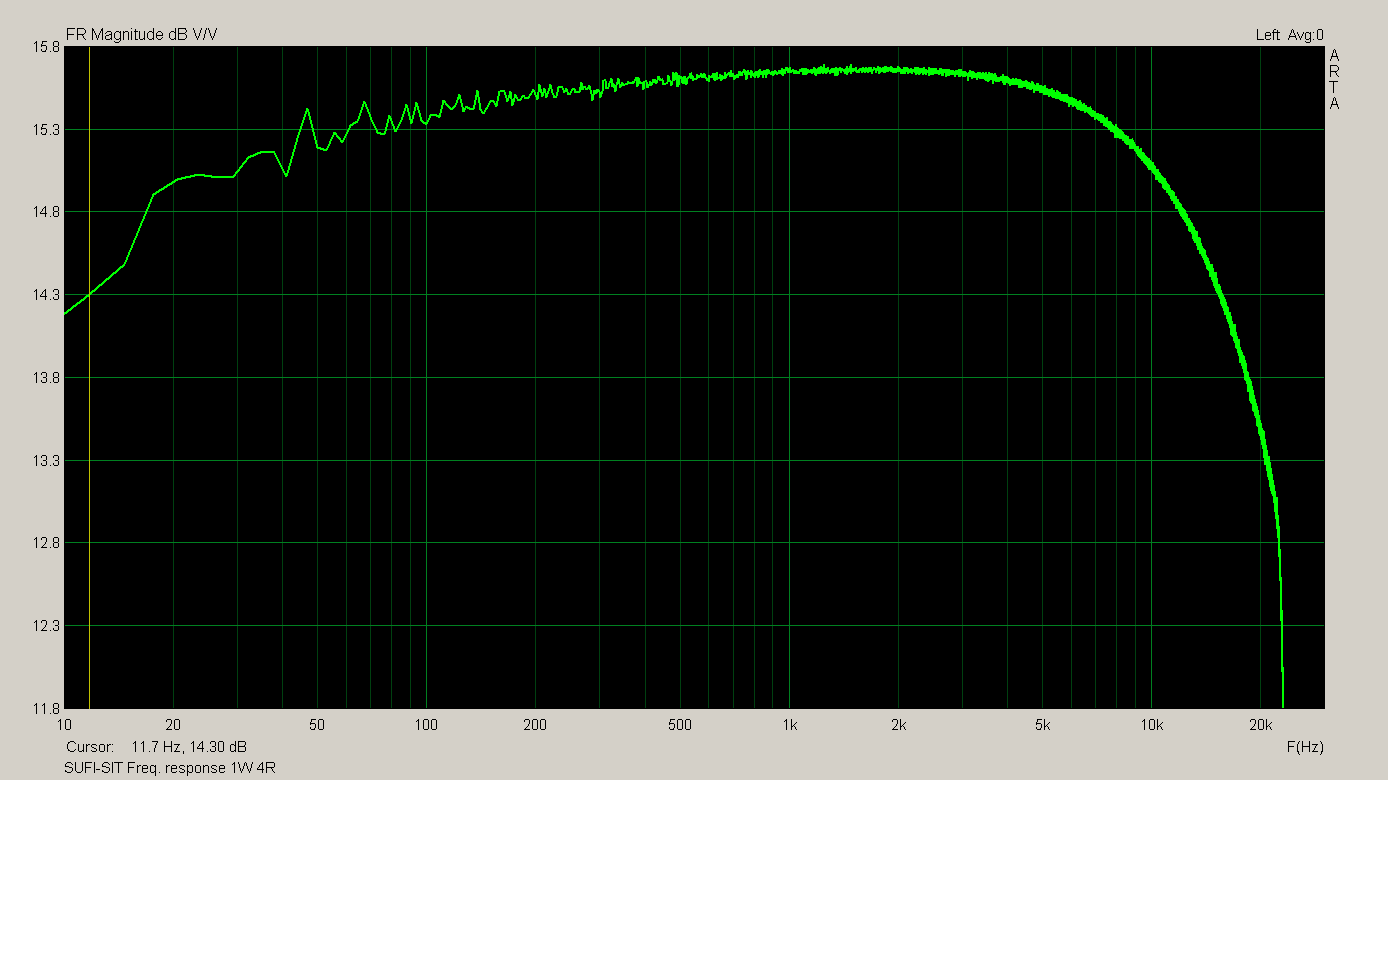1388x960 pixels.
Task: Click the 'Cursor:' label
Action: [x=90, y=747]
